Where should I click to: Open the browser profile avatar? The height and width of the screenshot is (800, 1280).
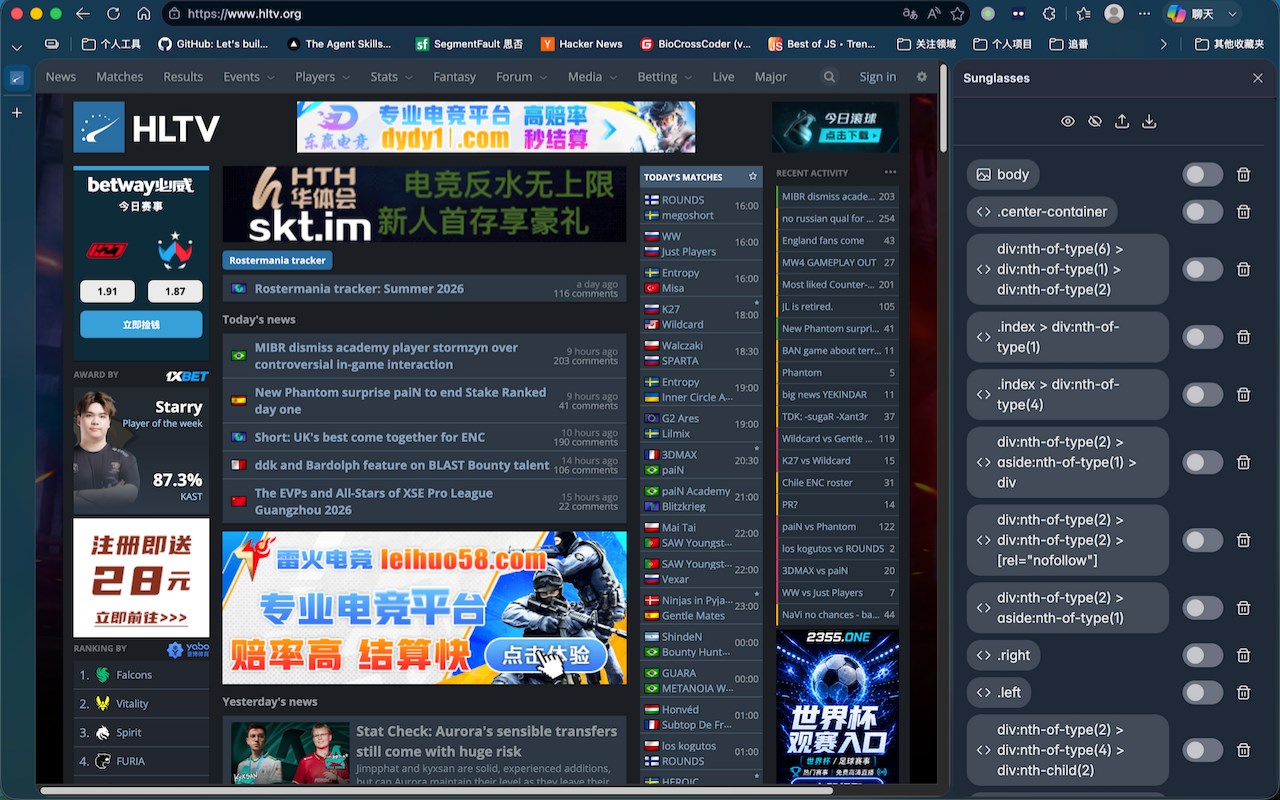[x=1114, y=14]
